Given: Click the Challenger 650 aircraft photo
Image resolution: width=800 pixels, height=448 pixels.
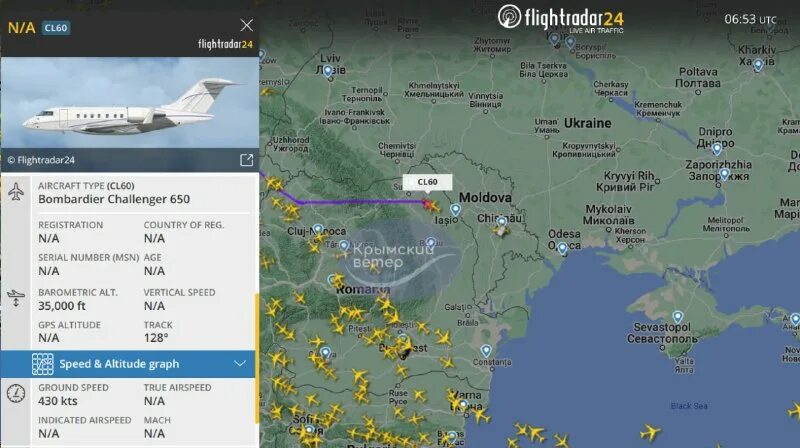Looking at the screenshot, I should [130, 103].
